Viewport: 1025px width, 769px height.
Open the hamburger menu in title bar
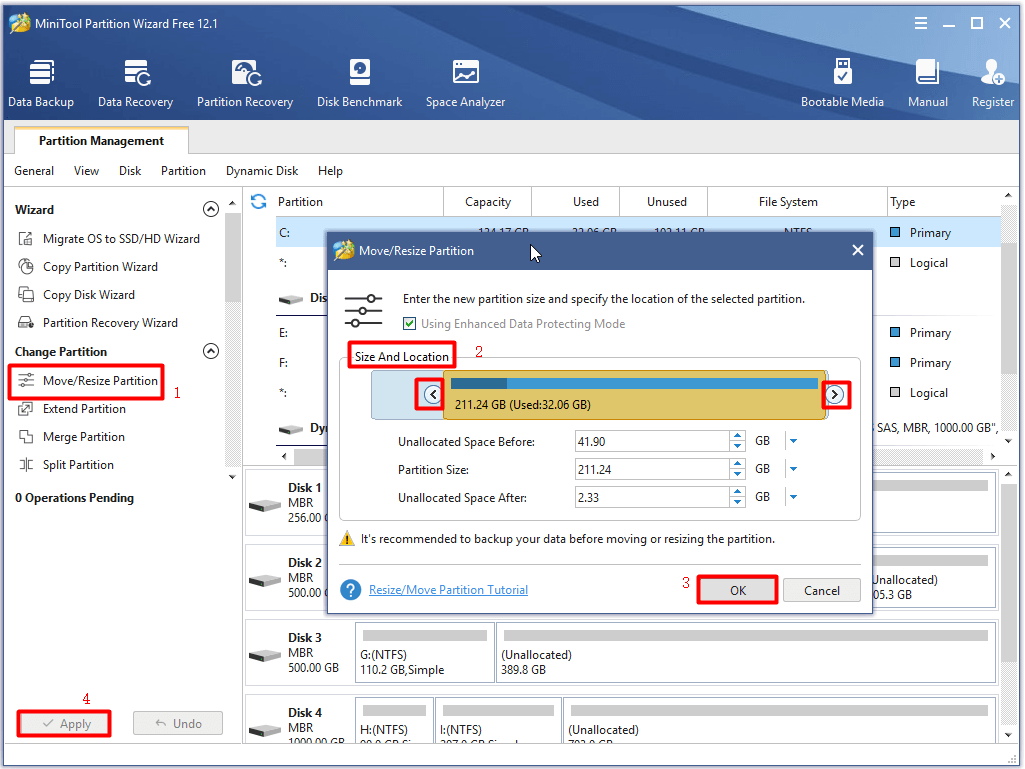[920, 24]
